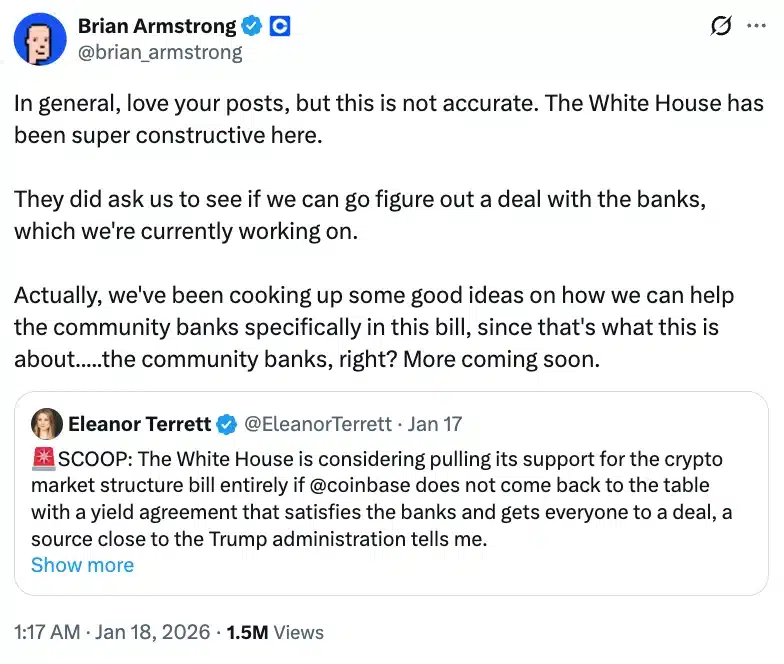View the 1.5M Views analytics

pos(275,632)
